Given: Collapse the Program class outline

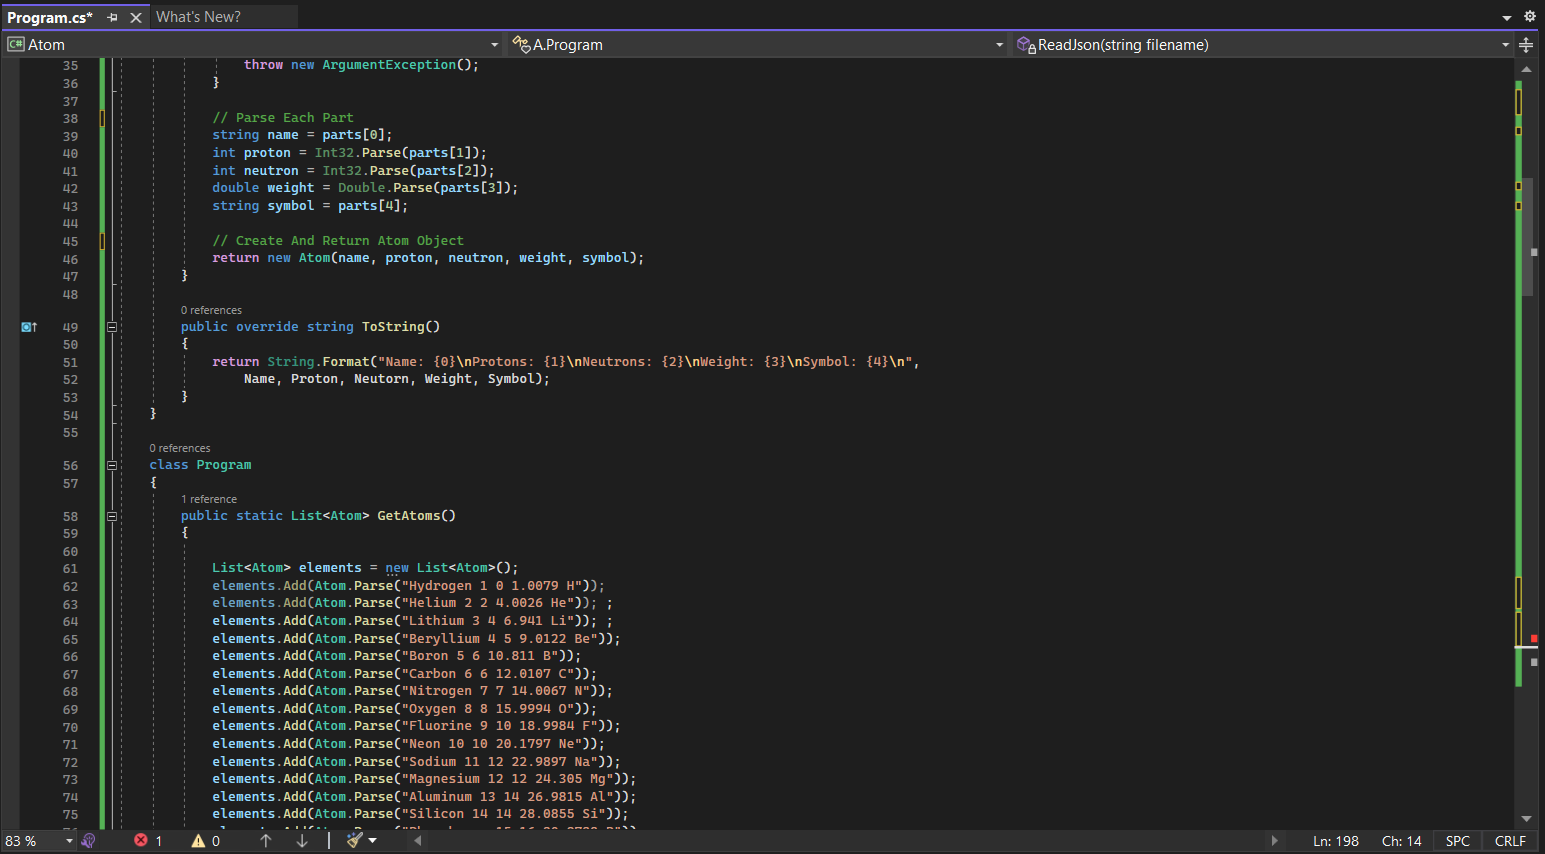Looking at the screenshot, I should click(x=112, y=465).
